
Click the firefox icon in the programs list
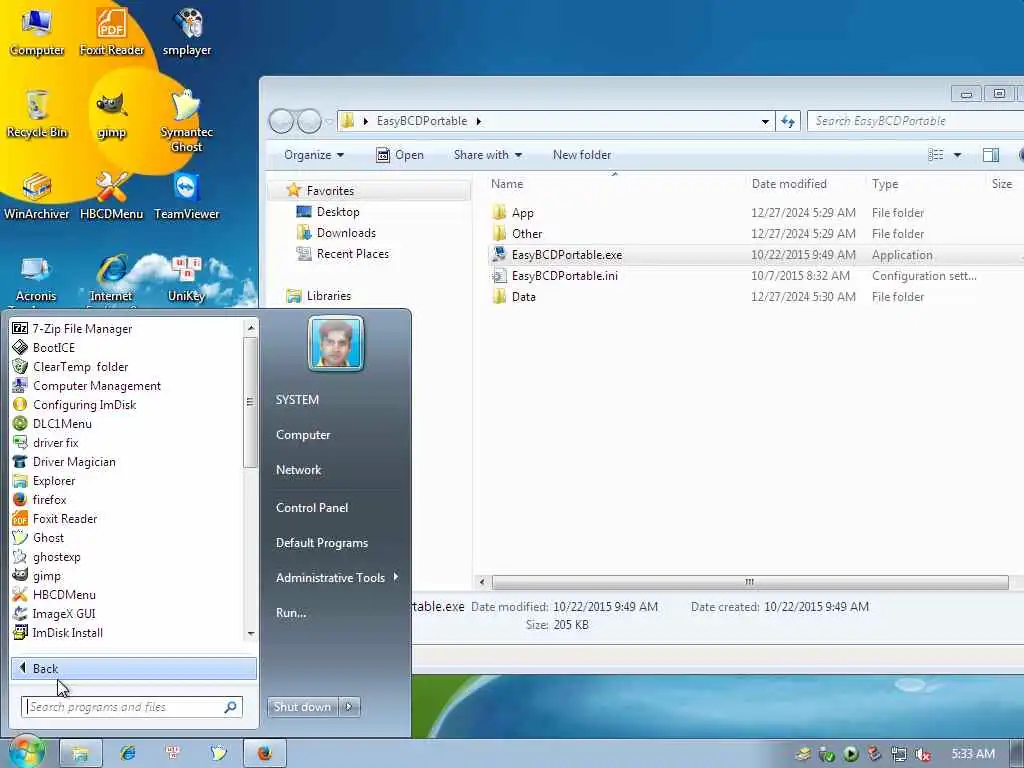[20, 499]
